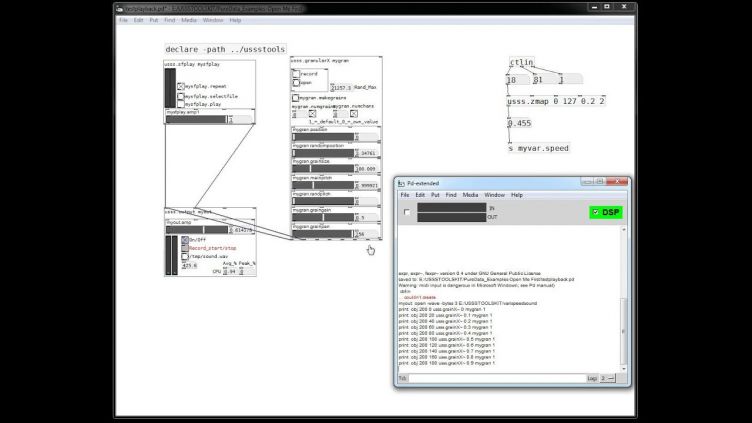Open Help menu in patch window
The image size is (752, 423).
point(235,20)
